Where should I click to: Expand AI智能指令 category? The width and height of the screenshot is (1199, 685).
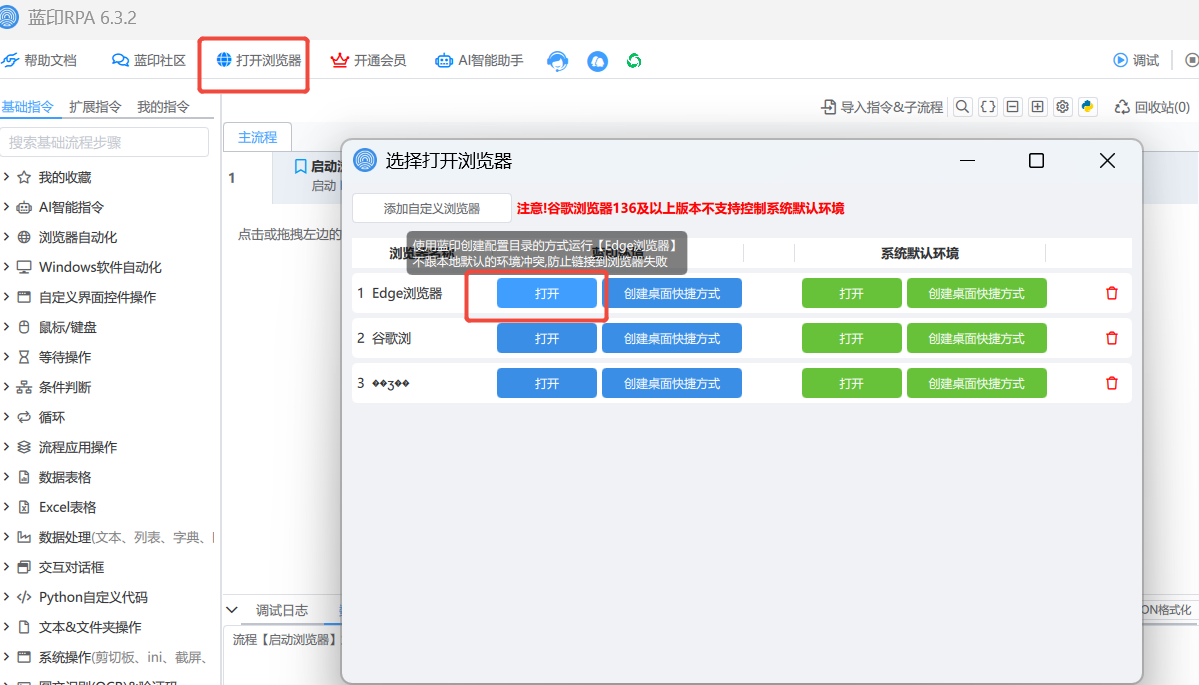6,206
